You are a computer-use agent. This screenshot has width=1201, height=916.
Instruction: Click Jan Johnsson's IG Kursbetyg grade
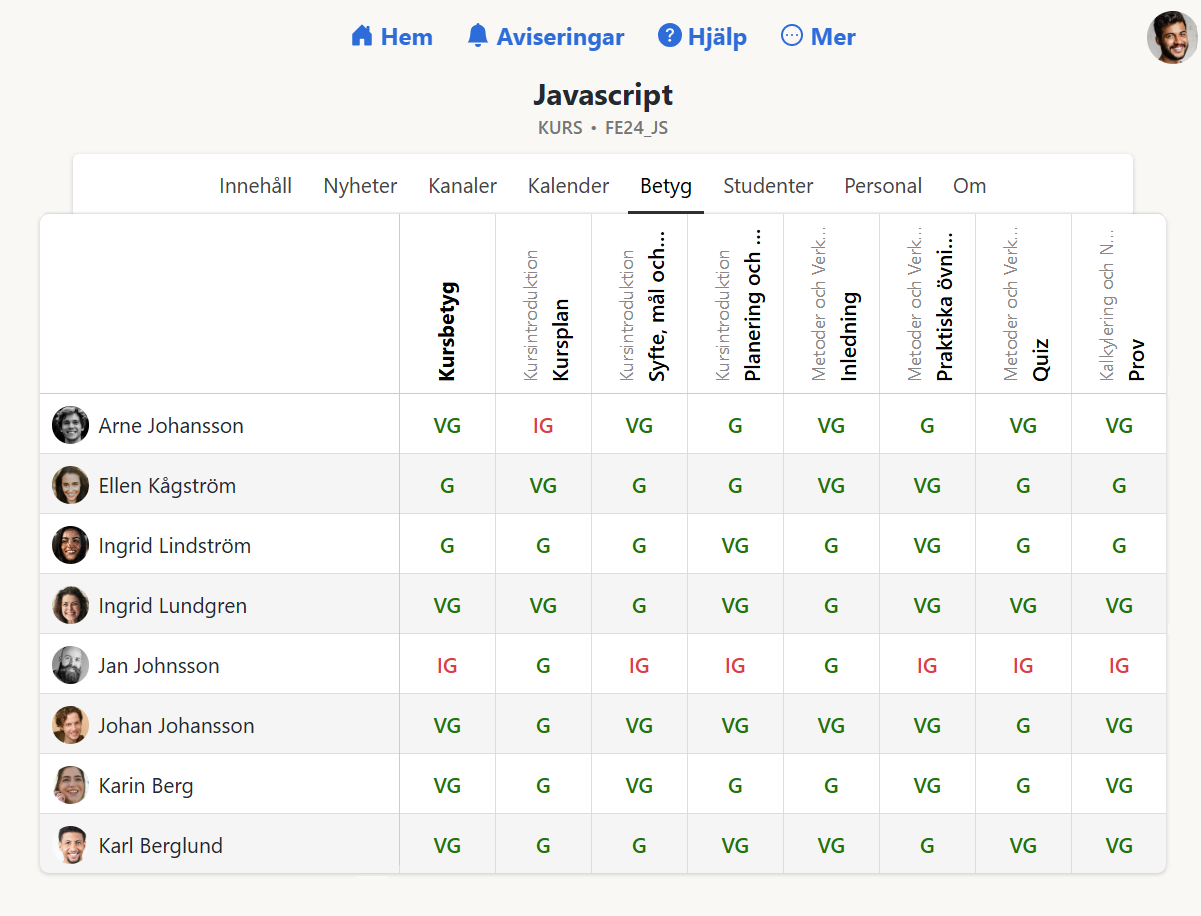[x=447, y=666]
